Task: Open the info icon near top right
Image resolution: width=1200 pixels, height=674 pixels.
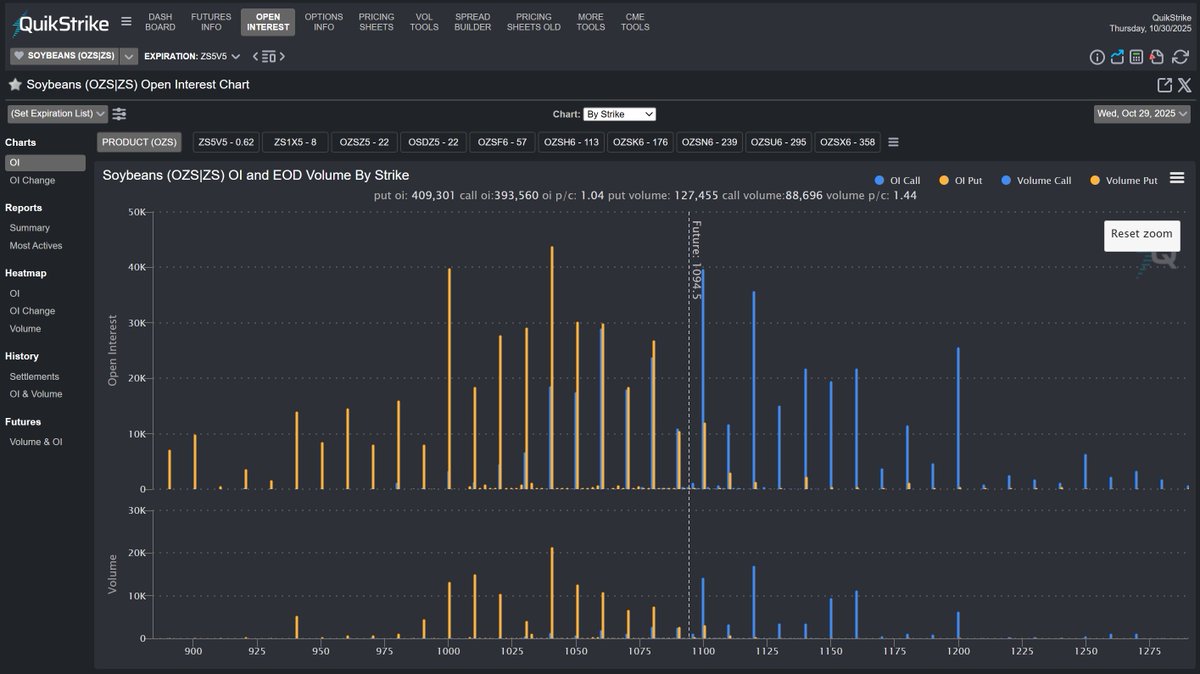Action: click(1097, 57)
